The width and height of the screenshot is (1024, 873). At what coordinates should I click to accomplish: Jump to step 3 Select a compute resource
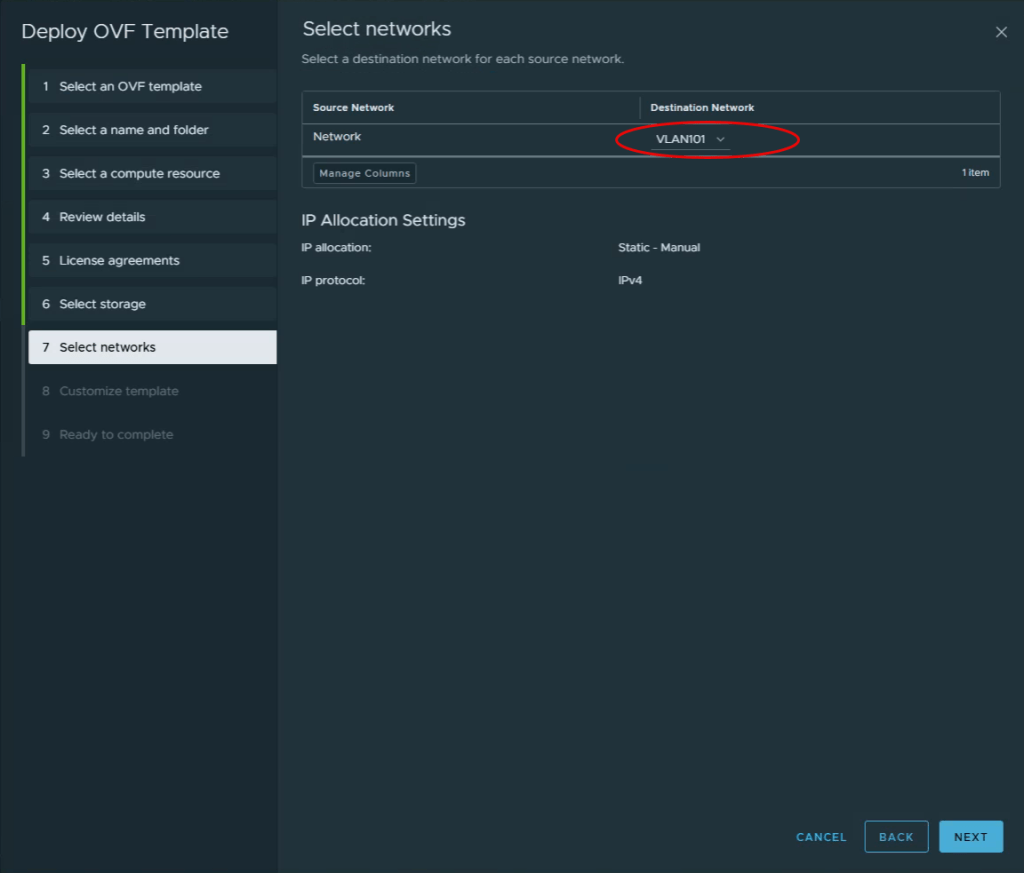(139, 174)
